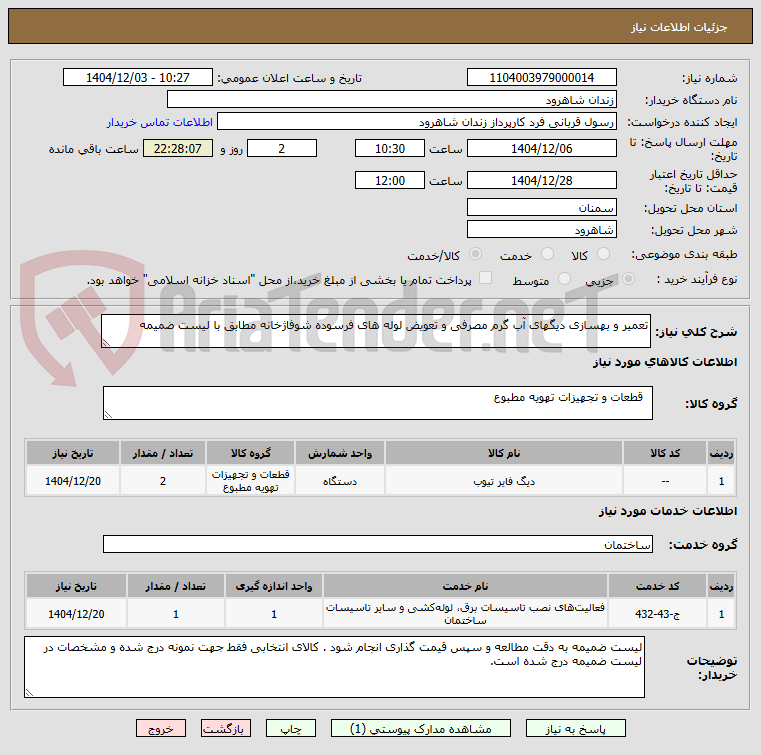Screen dimensions: 761x755
Task: Click the delivery province field سمنان
Action: click(x=542, y=207)
